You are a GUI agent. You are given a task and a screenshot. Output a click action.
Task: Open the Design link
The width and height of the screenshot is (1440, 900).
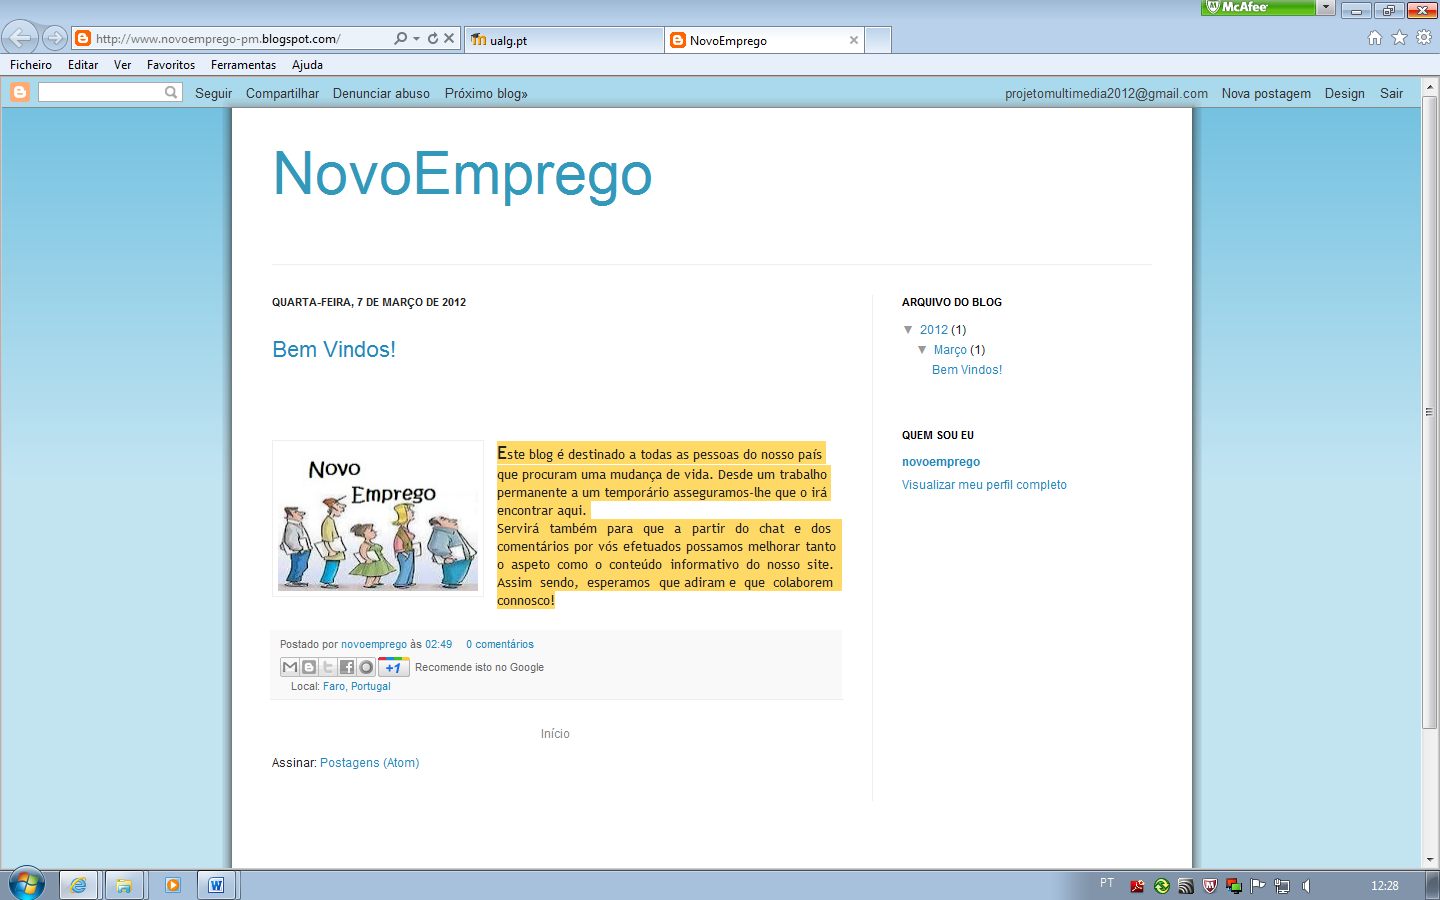[1344, 93]
